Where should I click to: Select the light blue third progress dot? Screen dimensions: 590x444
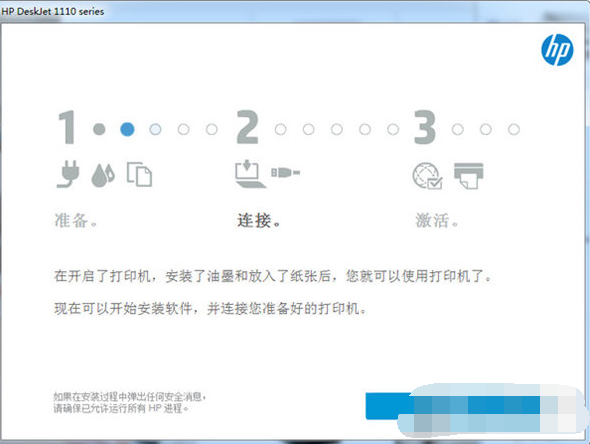tap(155, 129)
